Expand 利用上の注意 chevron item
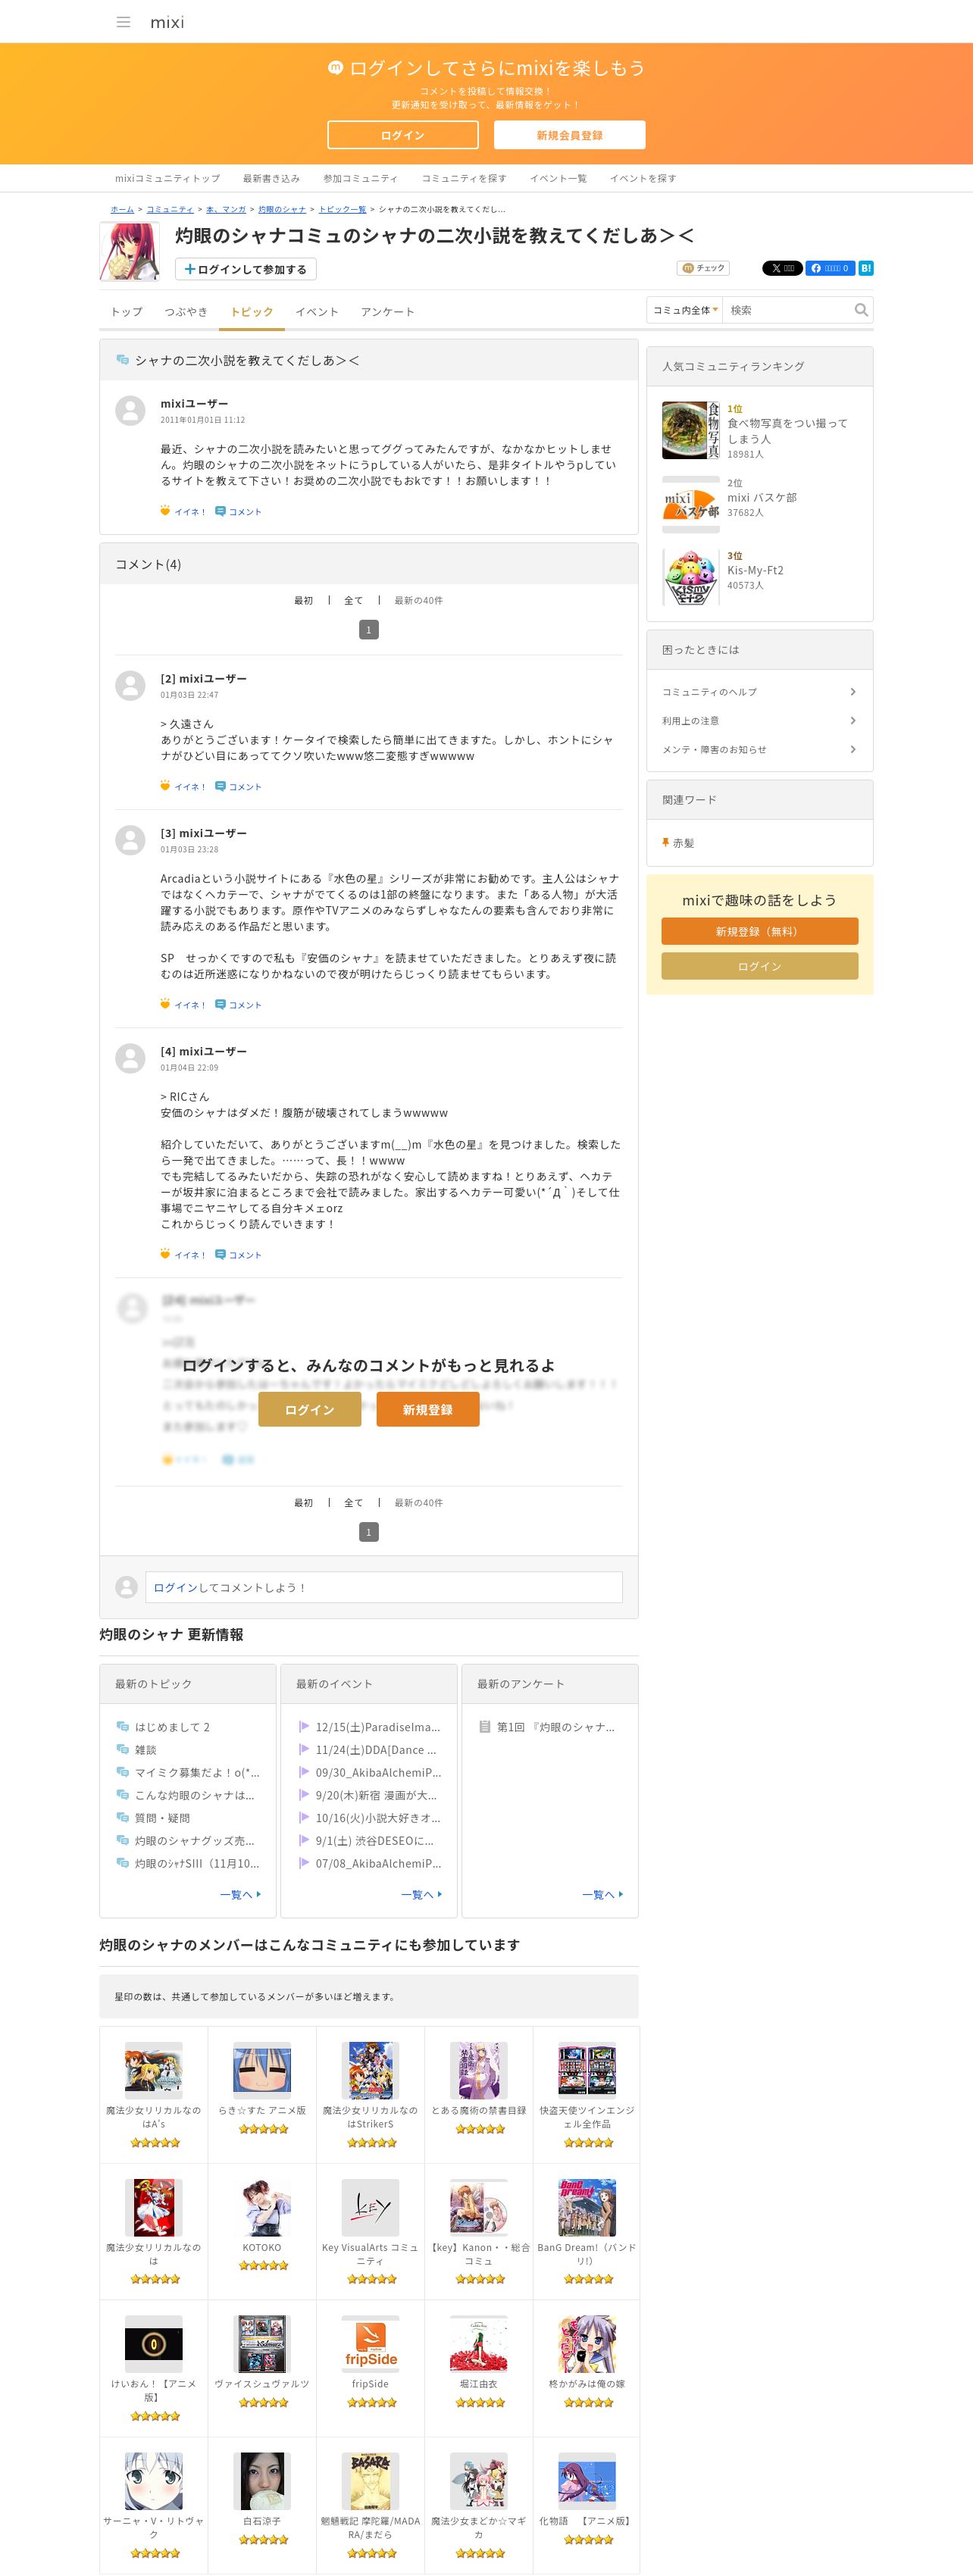 pyautogui.click(x=759, y=721)
